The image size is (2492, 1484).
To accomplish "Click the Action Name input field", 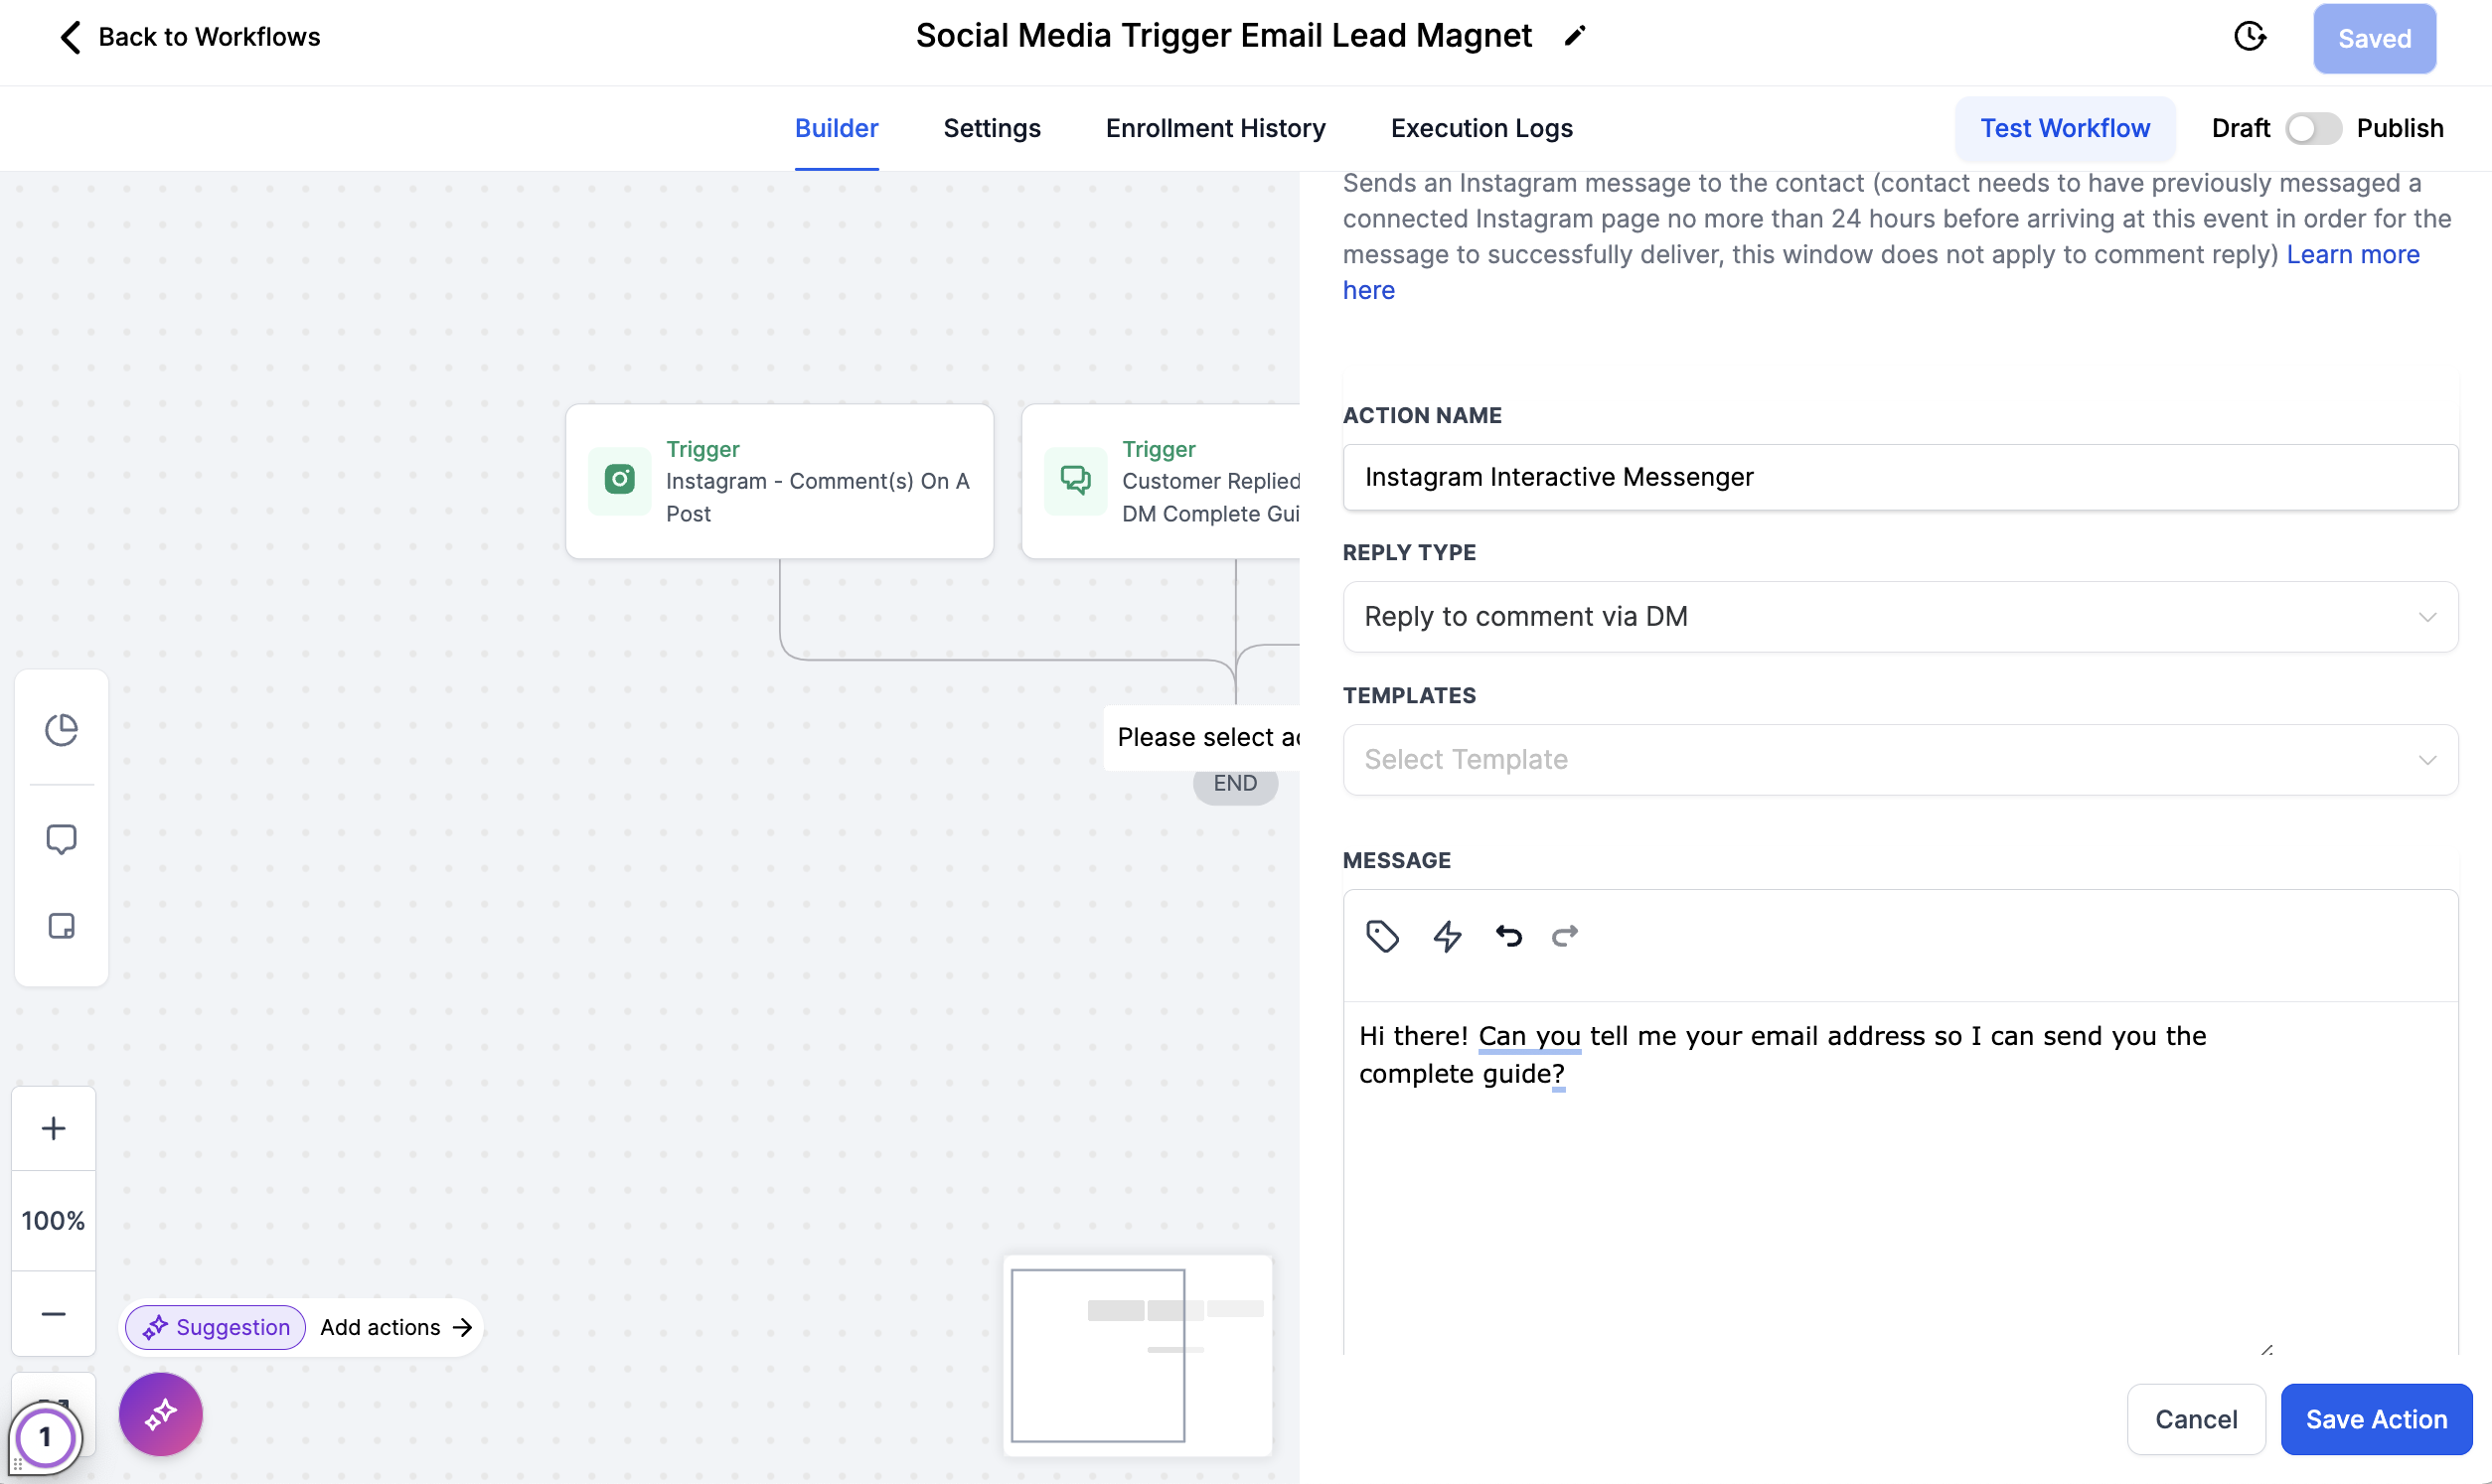I will pos(1899,477).
